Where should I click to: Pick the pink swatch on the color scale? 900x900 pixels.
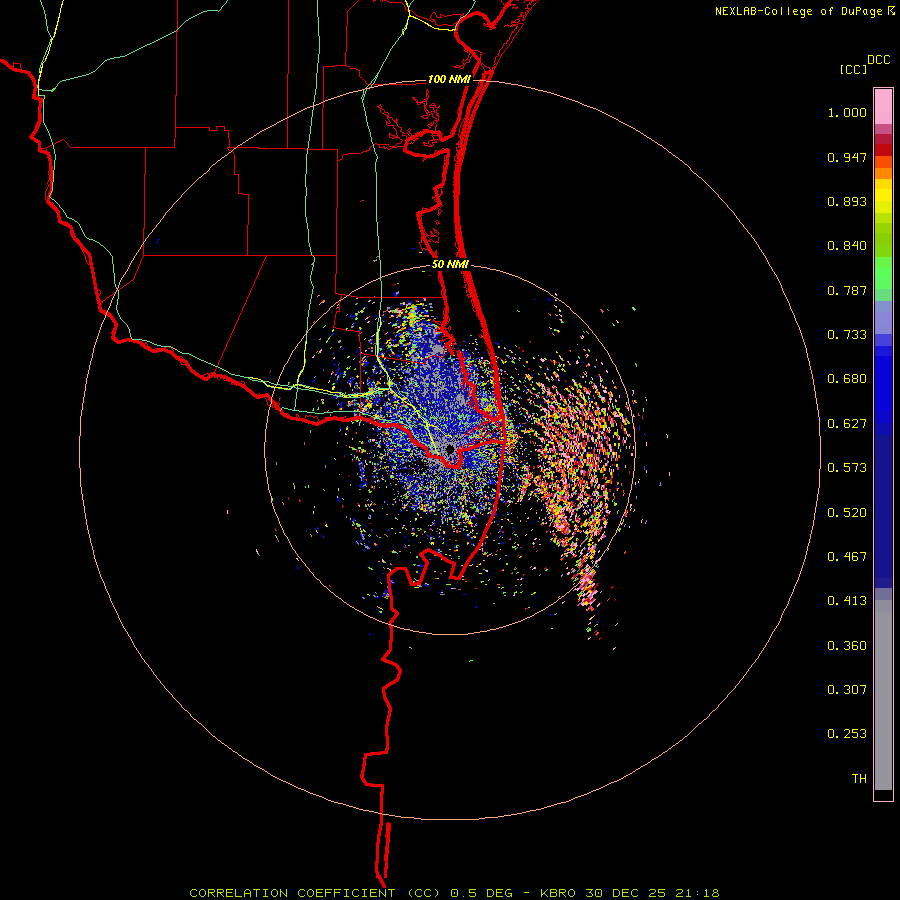coord(883,107)
